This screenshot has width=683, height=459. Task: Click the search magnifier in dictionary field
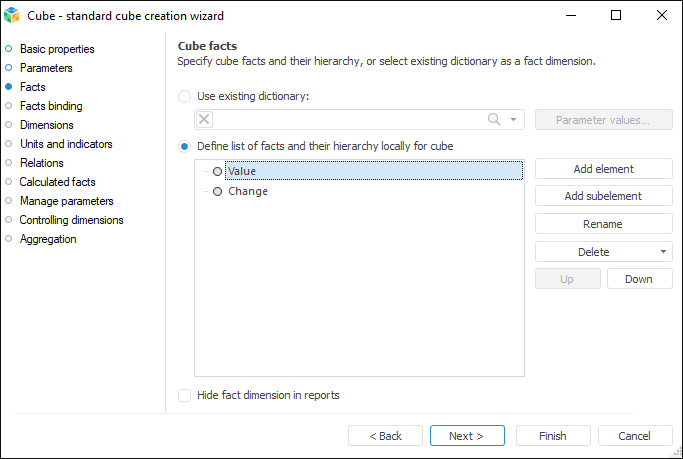494,120
